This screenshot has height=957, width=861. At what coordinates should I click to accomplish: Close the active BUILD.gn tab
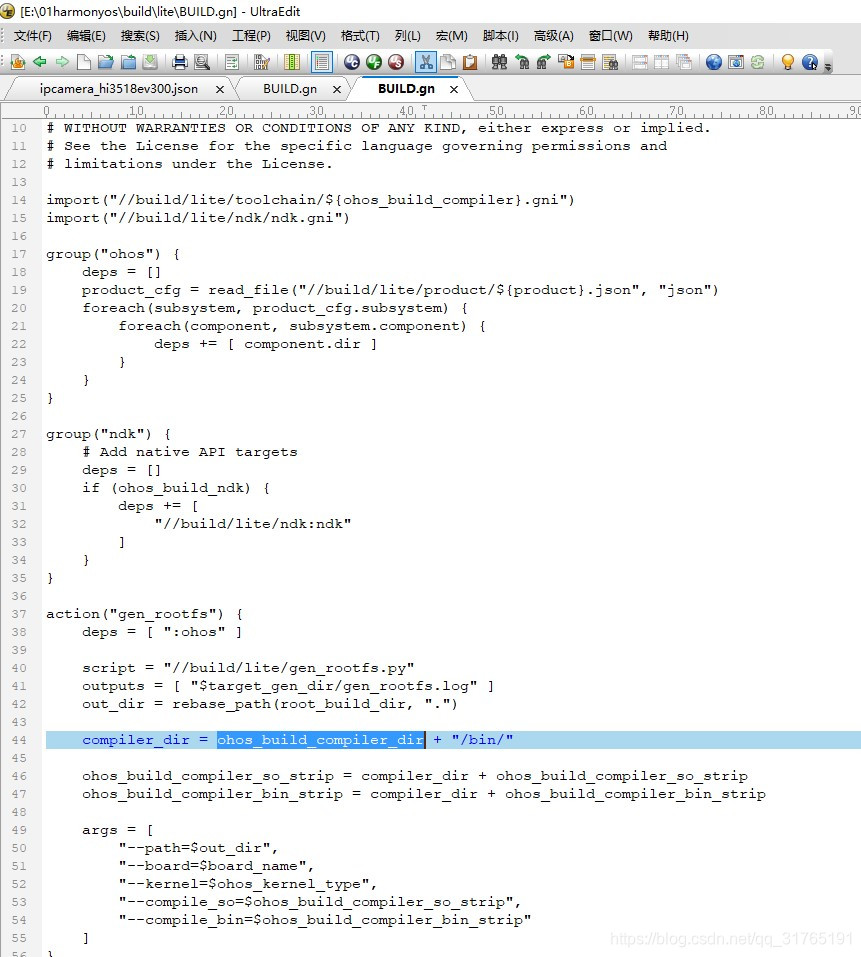click(x=454, y=90)
